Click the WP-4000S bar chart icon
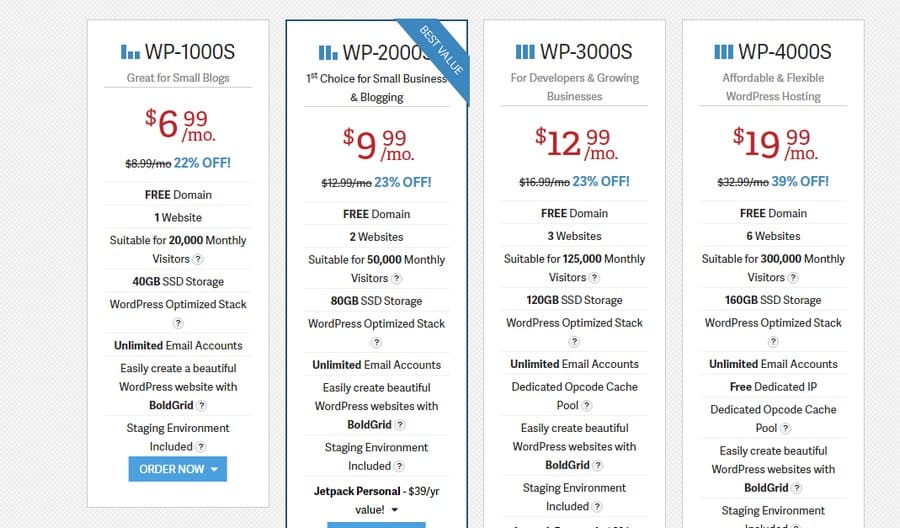Viewport: 900px width, 528px height. point(723,52)
